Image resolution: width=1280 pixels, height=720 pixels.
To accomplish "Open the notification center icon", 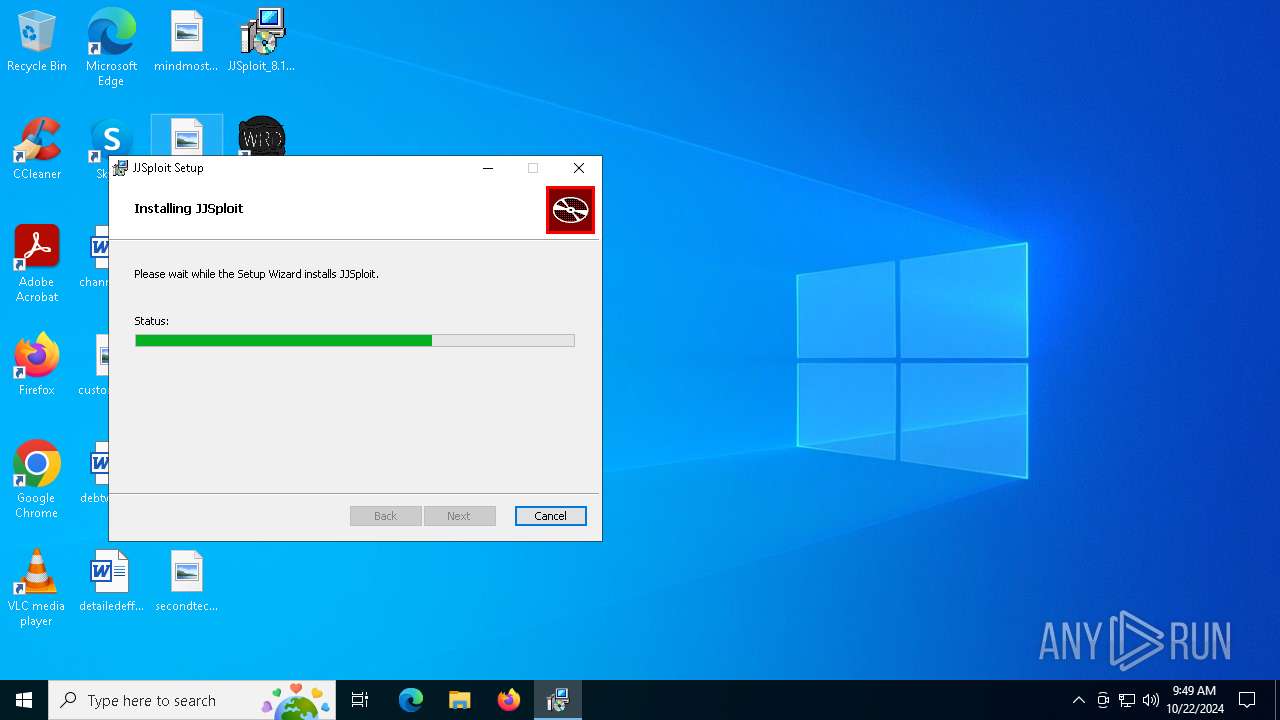I will [x=1247, y=700].
